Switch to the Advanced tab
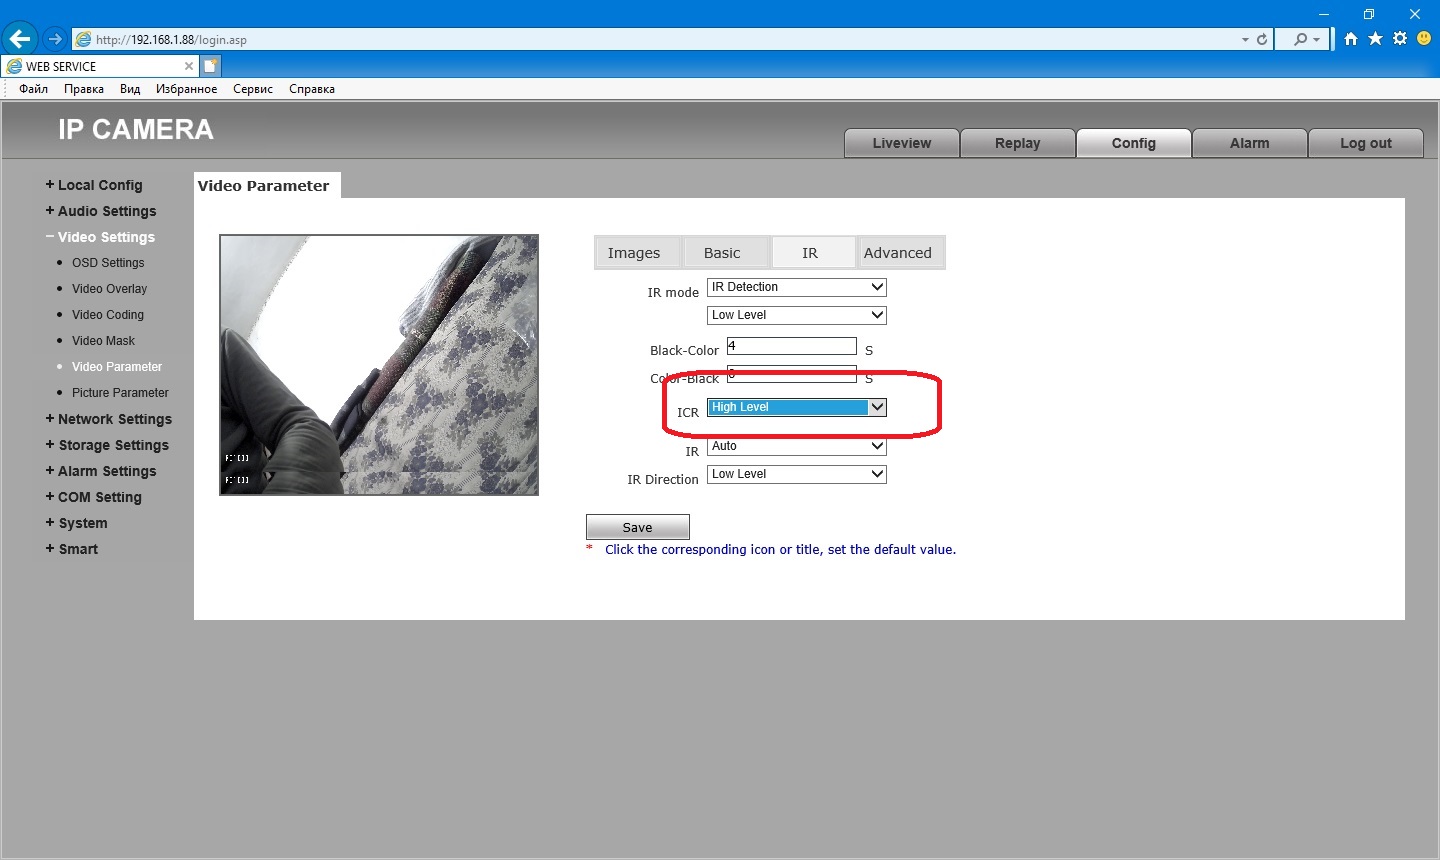Image resolution: width=1440 pixels, height=860 pixels. pos(897,253)
